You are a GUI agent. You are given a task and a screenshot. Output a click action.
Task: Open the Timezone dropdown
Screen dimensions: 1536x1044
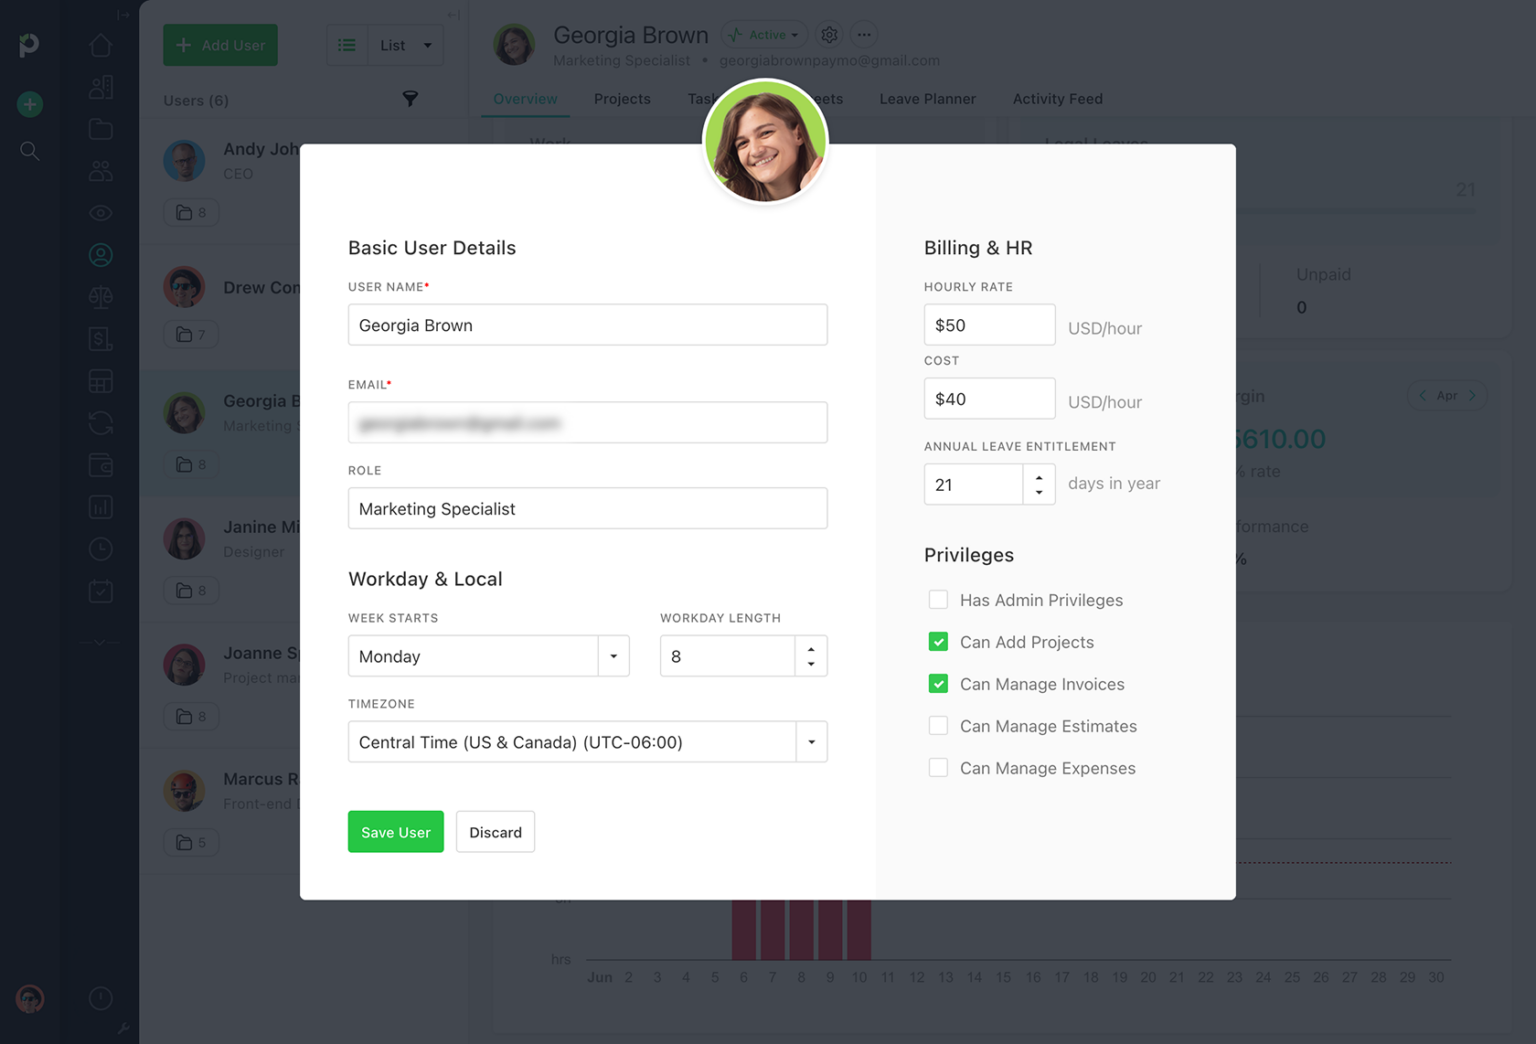pos(811,742)
